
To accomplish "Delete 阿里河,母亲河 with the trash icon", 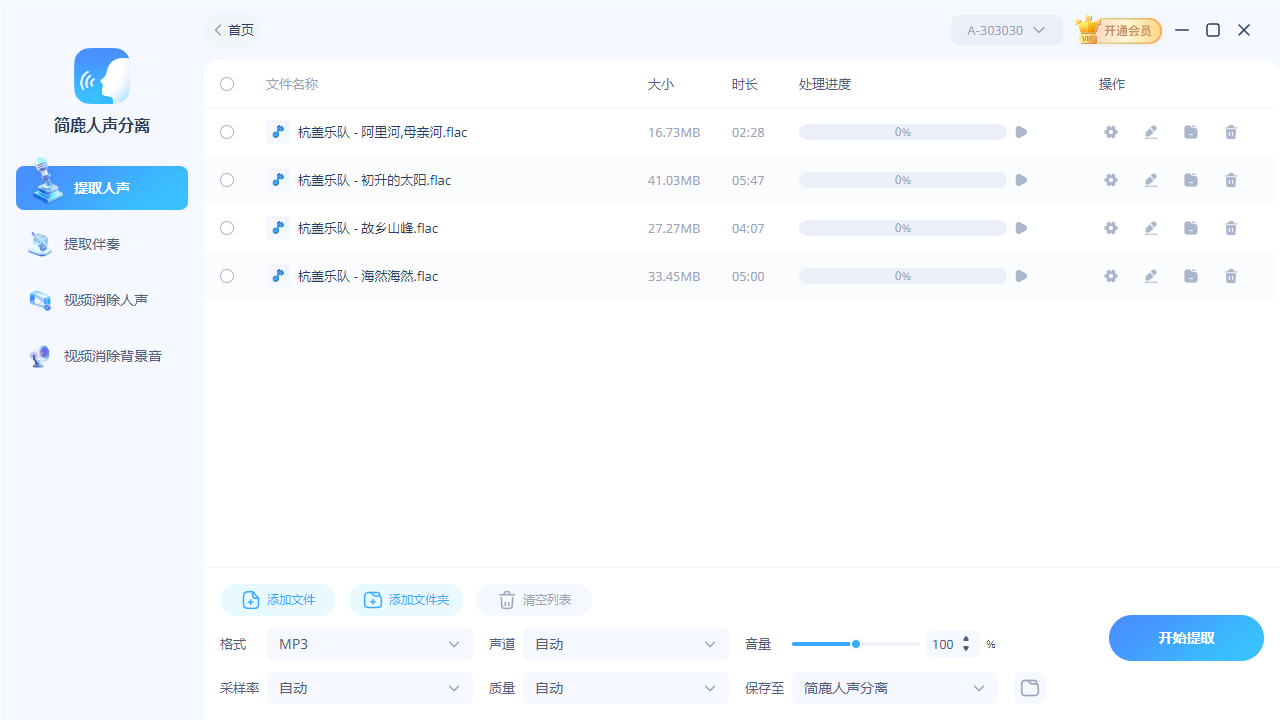I will point(1231,131).
